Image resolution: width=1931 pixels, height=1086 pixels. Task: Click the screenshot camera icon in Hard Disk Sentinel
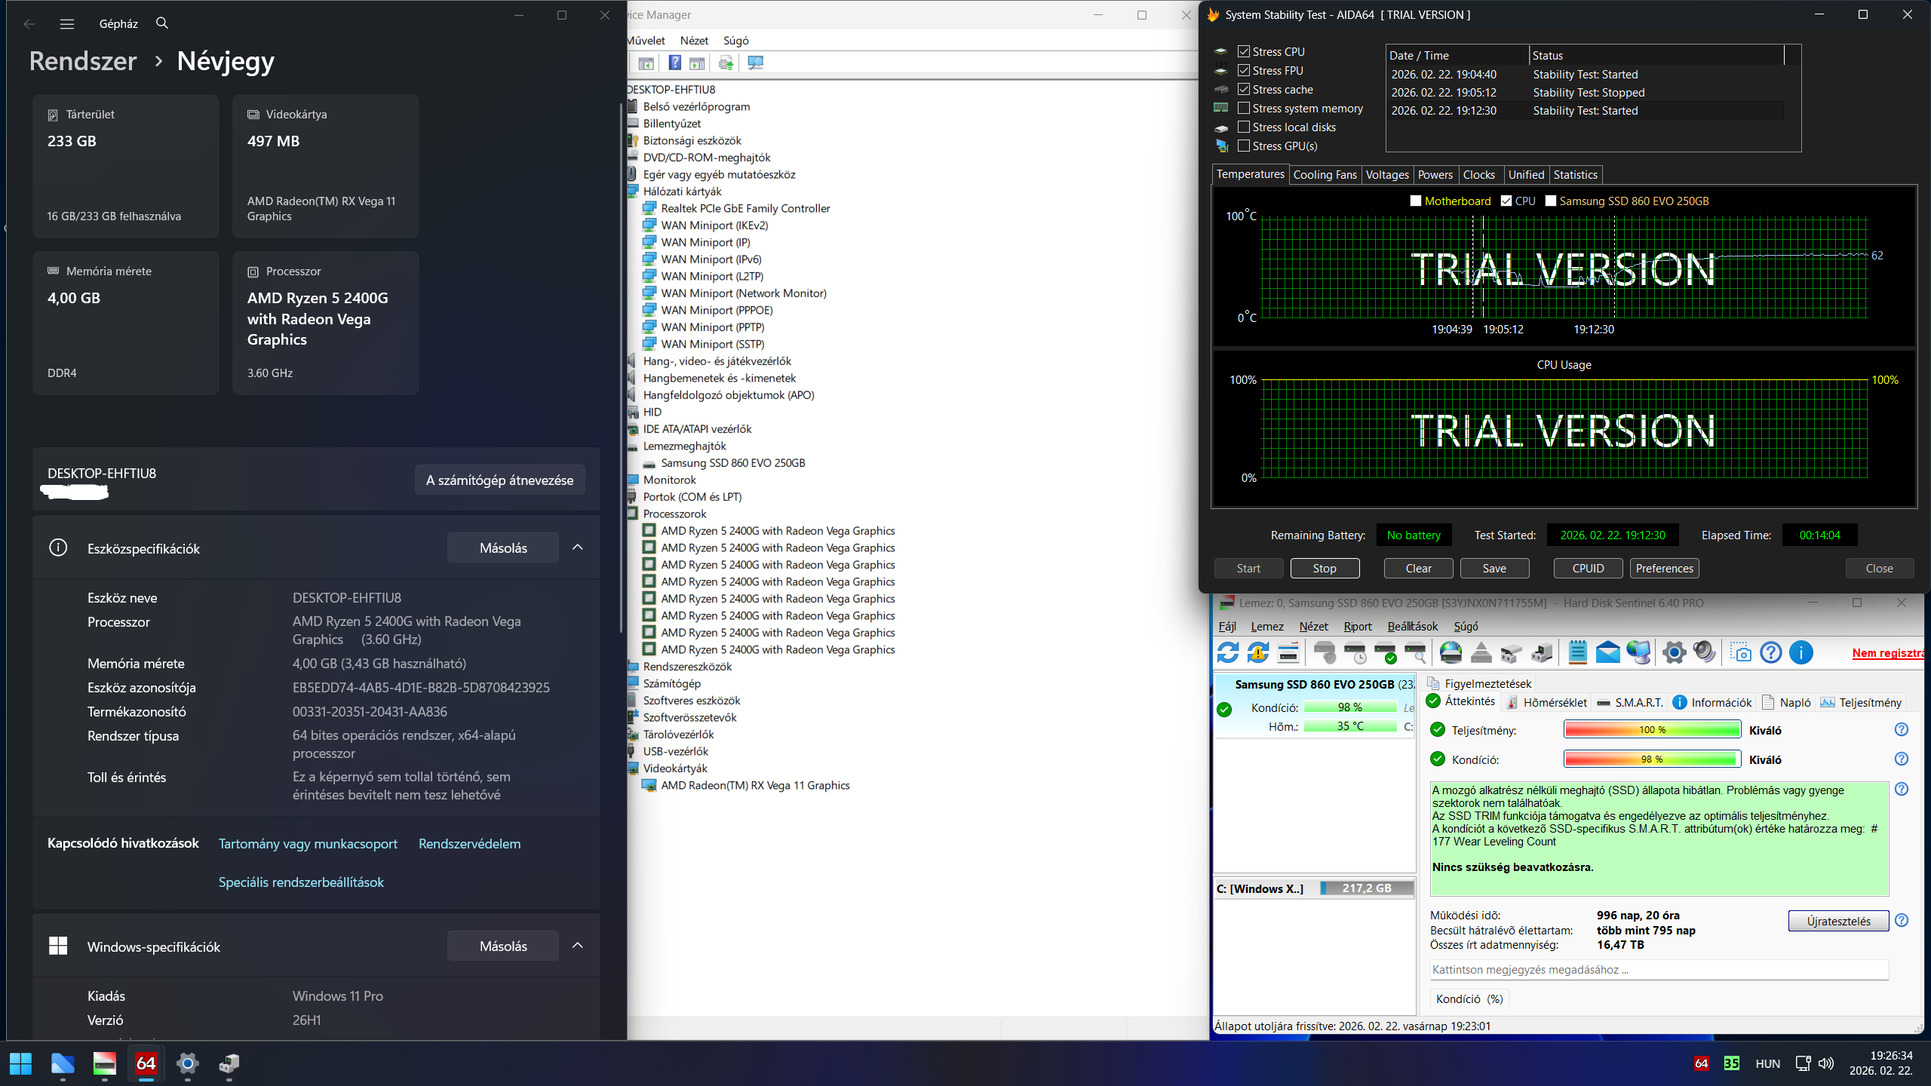(1742, 653)
